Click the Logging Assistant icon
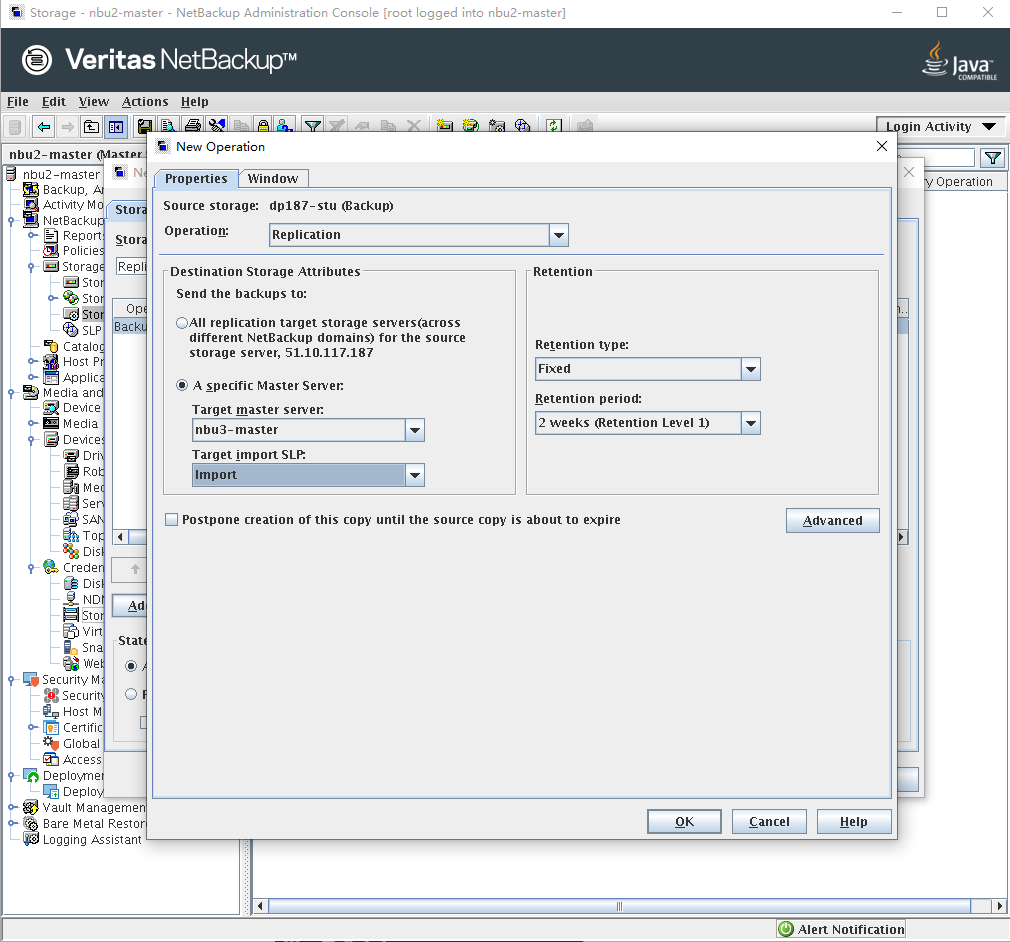Viewport: 1010px width, 942px height. (31, 840)
